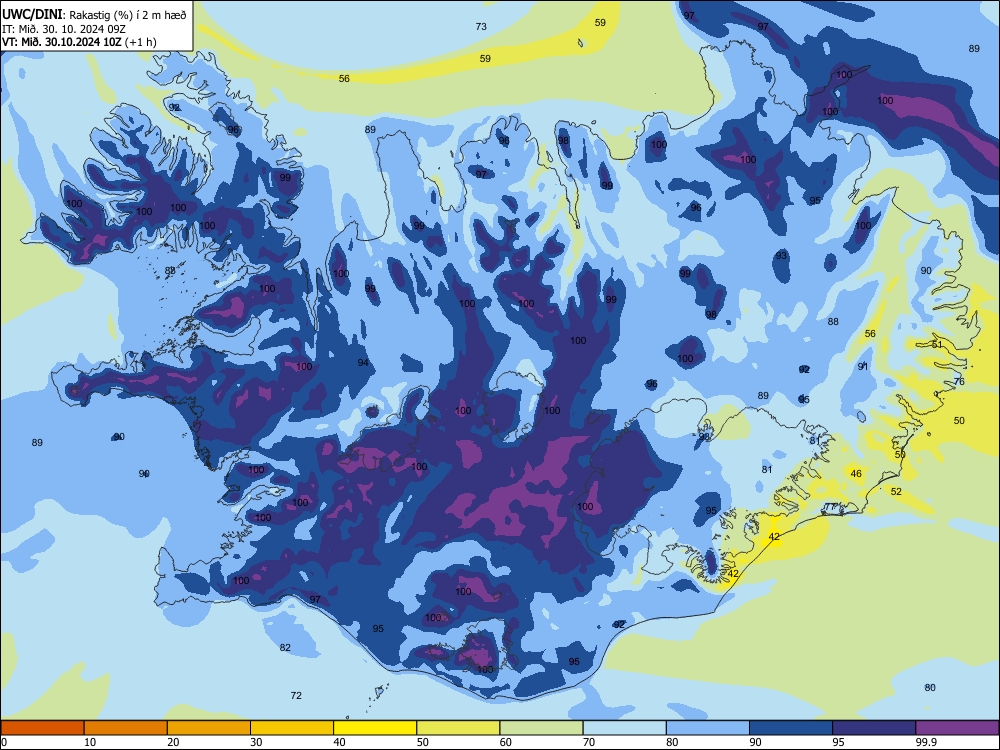Pick the 80–90 light blue legend swatch

coord(707,728)
